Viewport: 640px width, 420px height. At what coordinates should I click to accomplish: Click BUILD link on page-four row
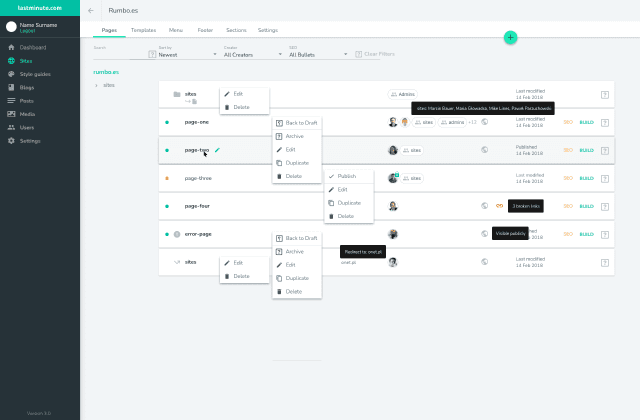(587, 206)
